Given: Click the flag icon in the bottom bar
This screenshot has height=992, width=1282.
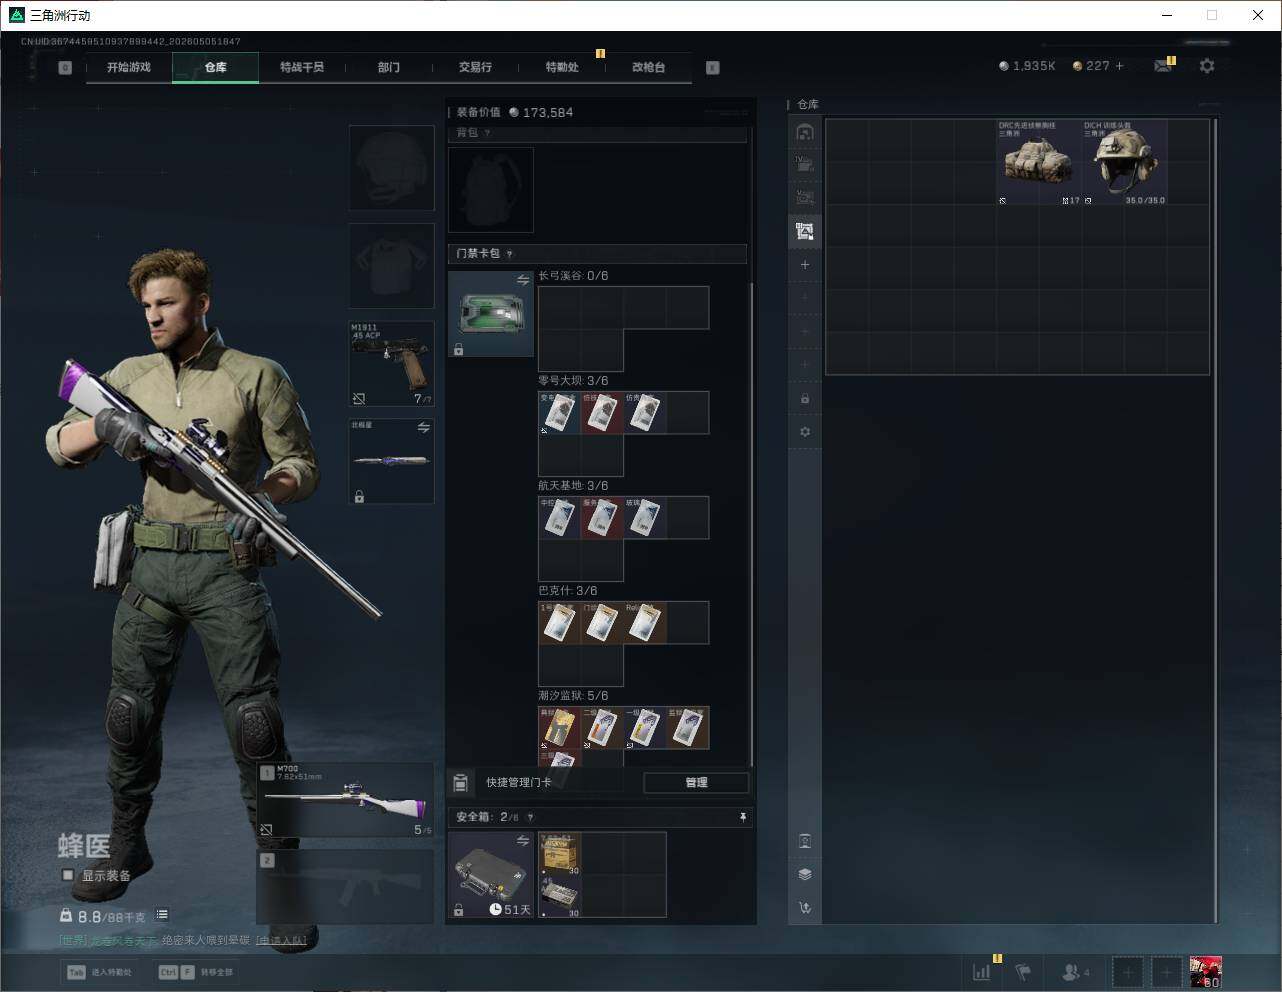Looking at the screenshot, I should (1023, 971).
